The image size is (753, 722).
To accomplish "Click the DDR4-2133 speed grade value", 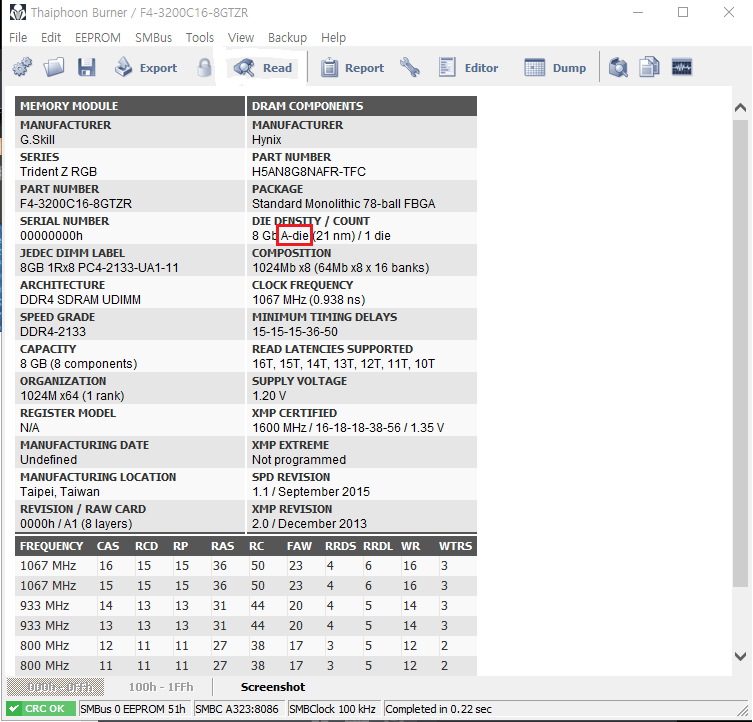I will [x=53, y=331].
